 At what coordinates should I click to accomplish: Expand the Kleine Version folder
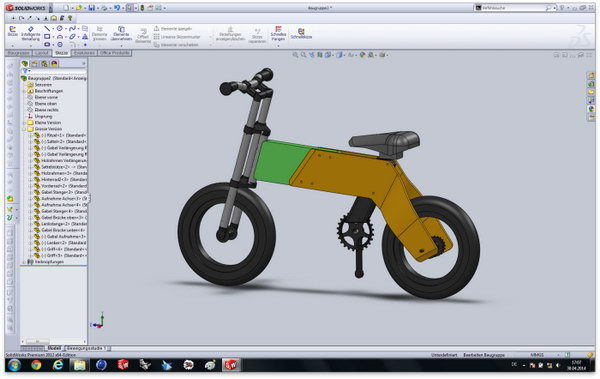coord(24,123)
